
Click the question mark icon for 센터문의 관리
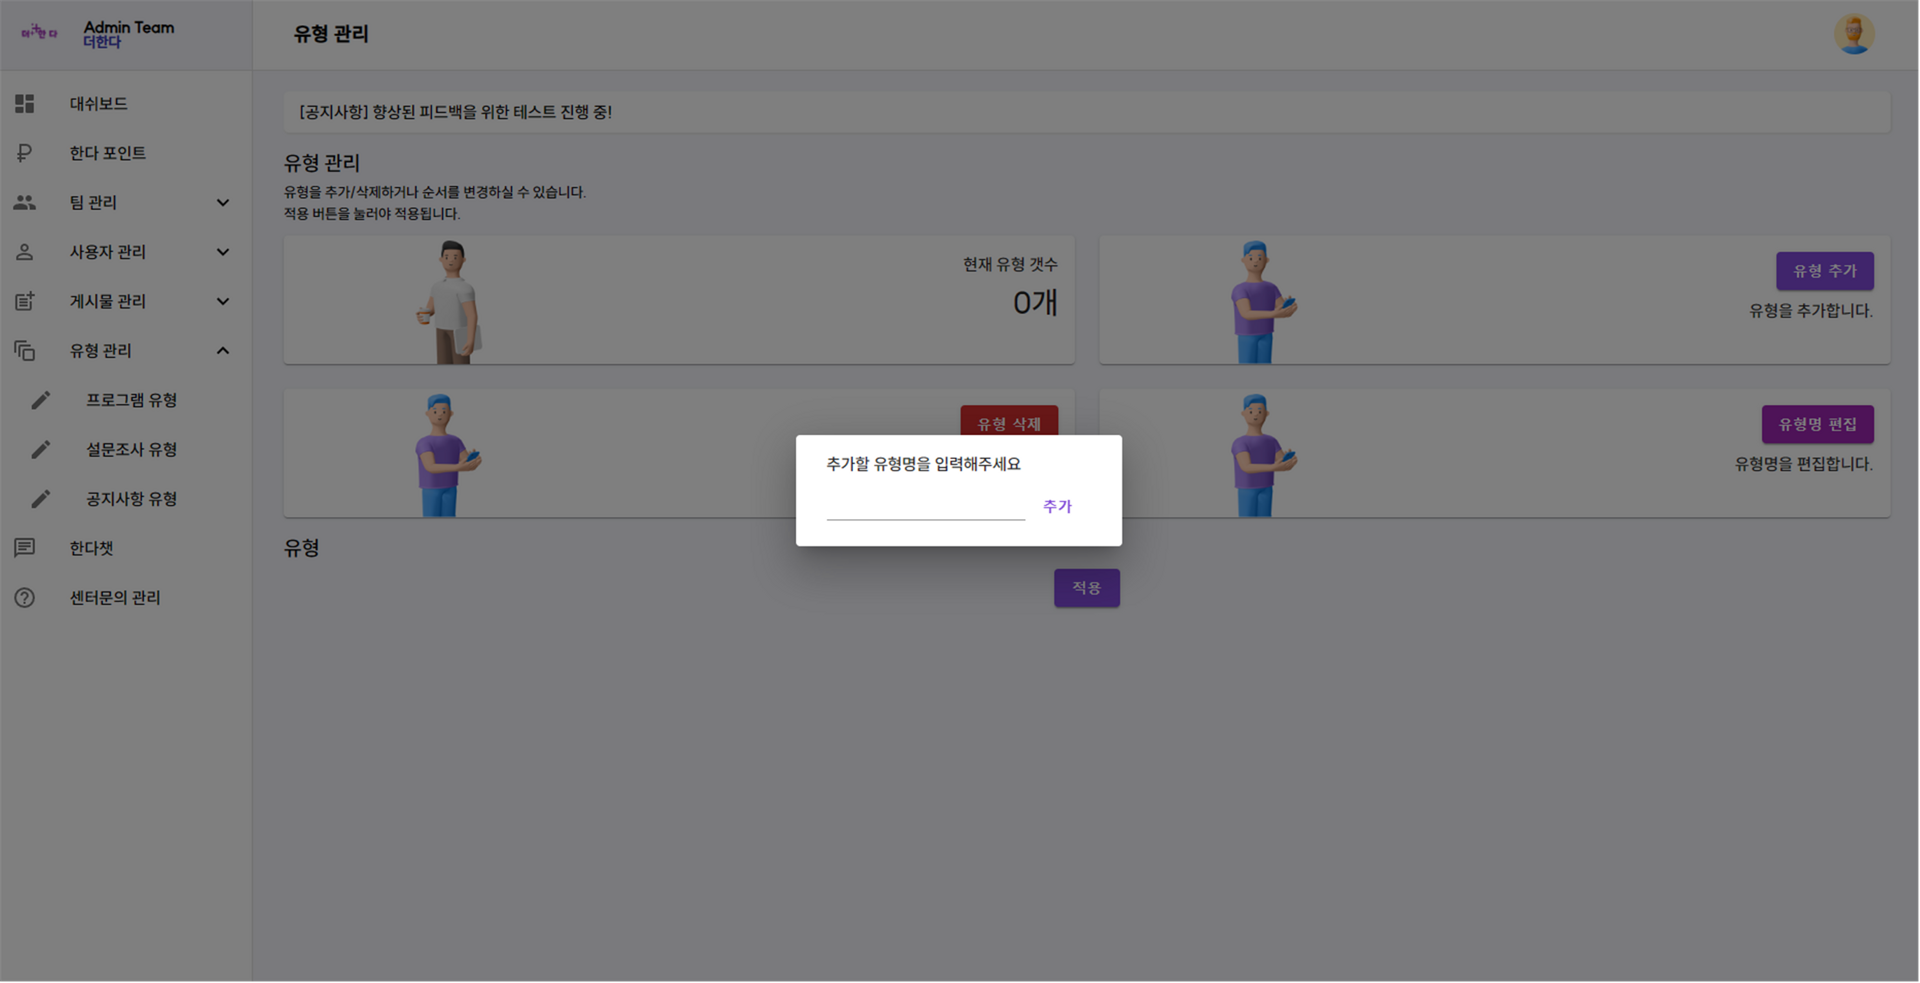[24, 597]
